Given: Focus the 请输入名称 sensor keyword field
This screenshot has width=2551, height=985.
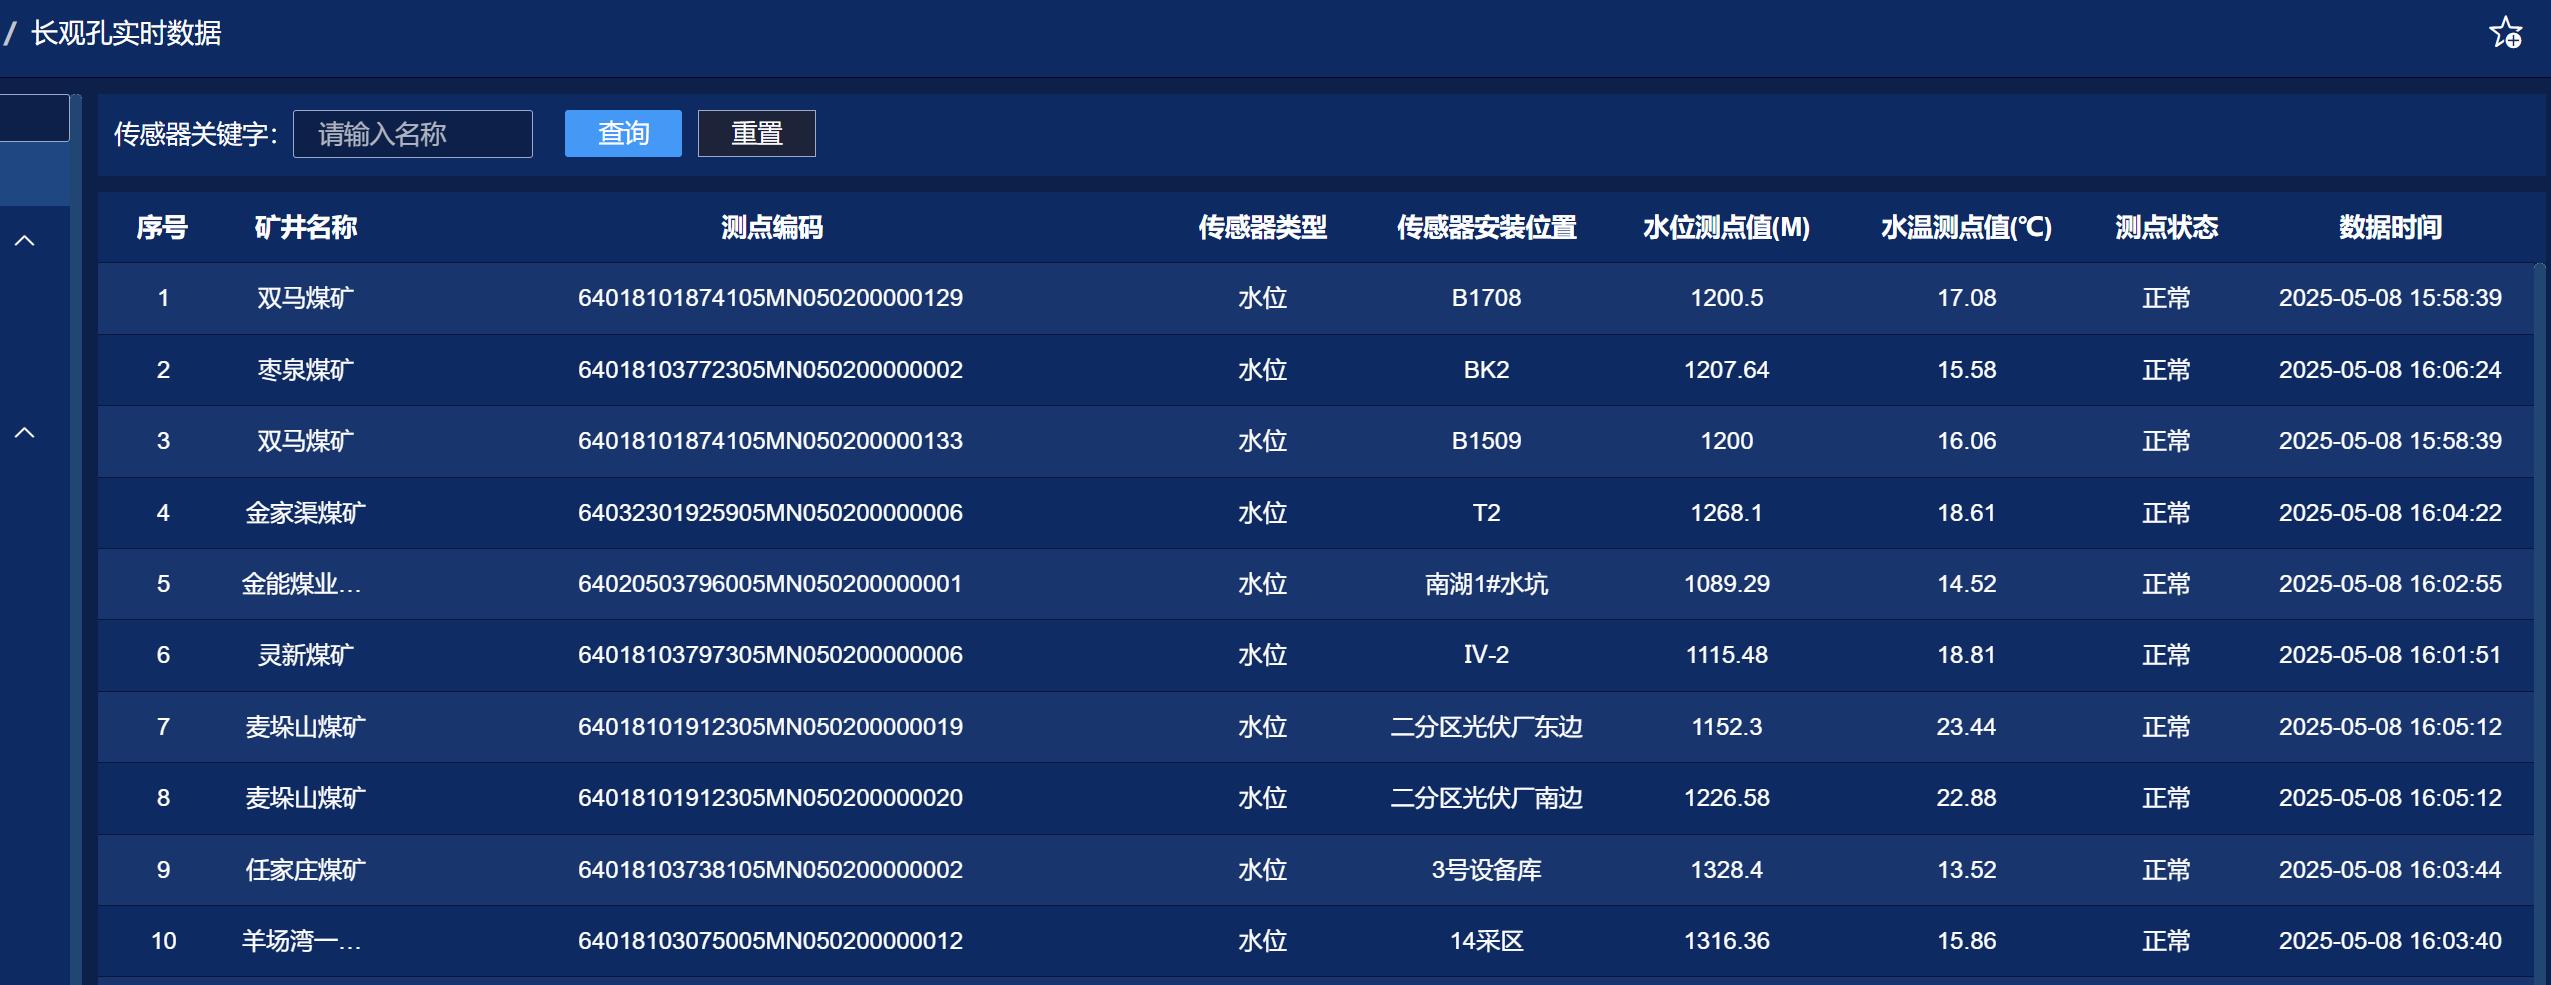Looking at the screenshot, I should pos(412,134).
